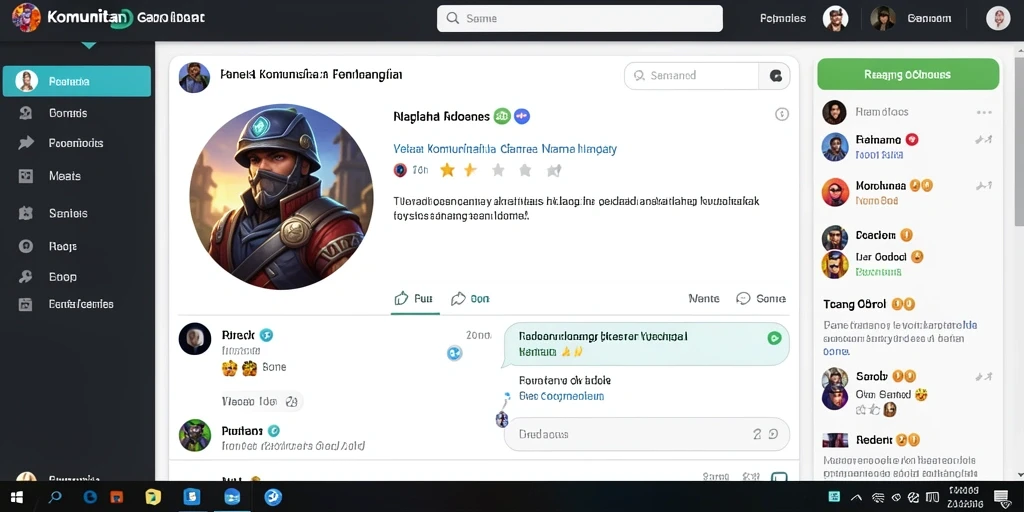1024x512 pixels.
Task: Click the green badge beside Naplaha Adoenes
Action: pos(502,116)
